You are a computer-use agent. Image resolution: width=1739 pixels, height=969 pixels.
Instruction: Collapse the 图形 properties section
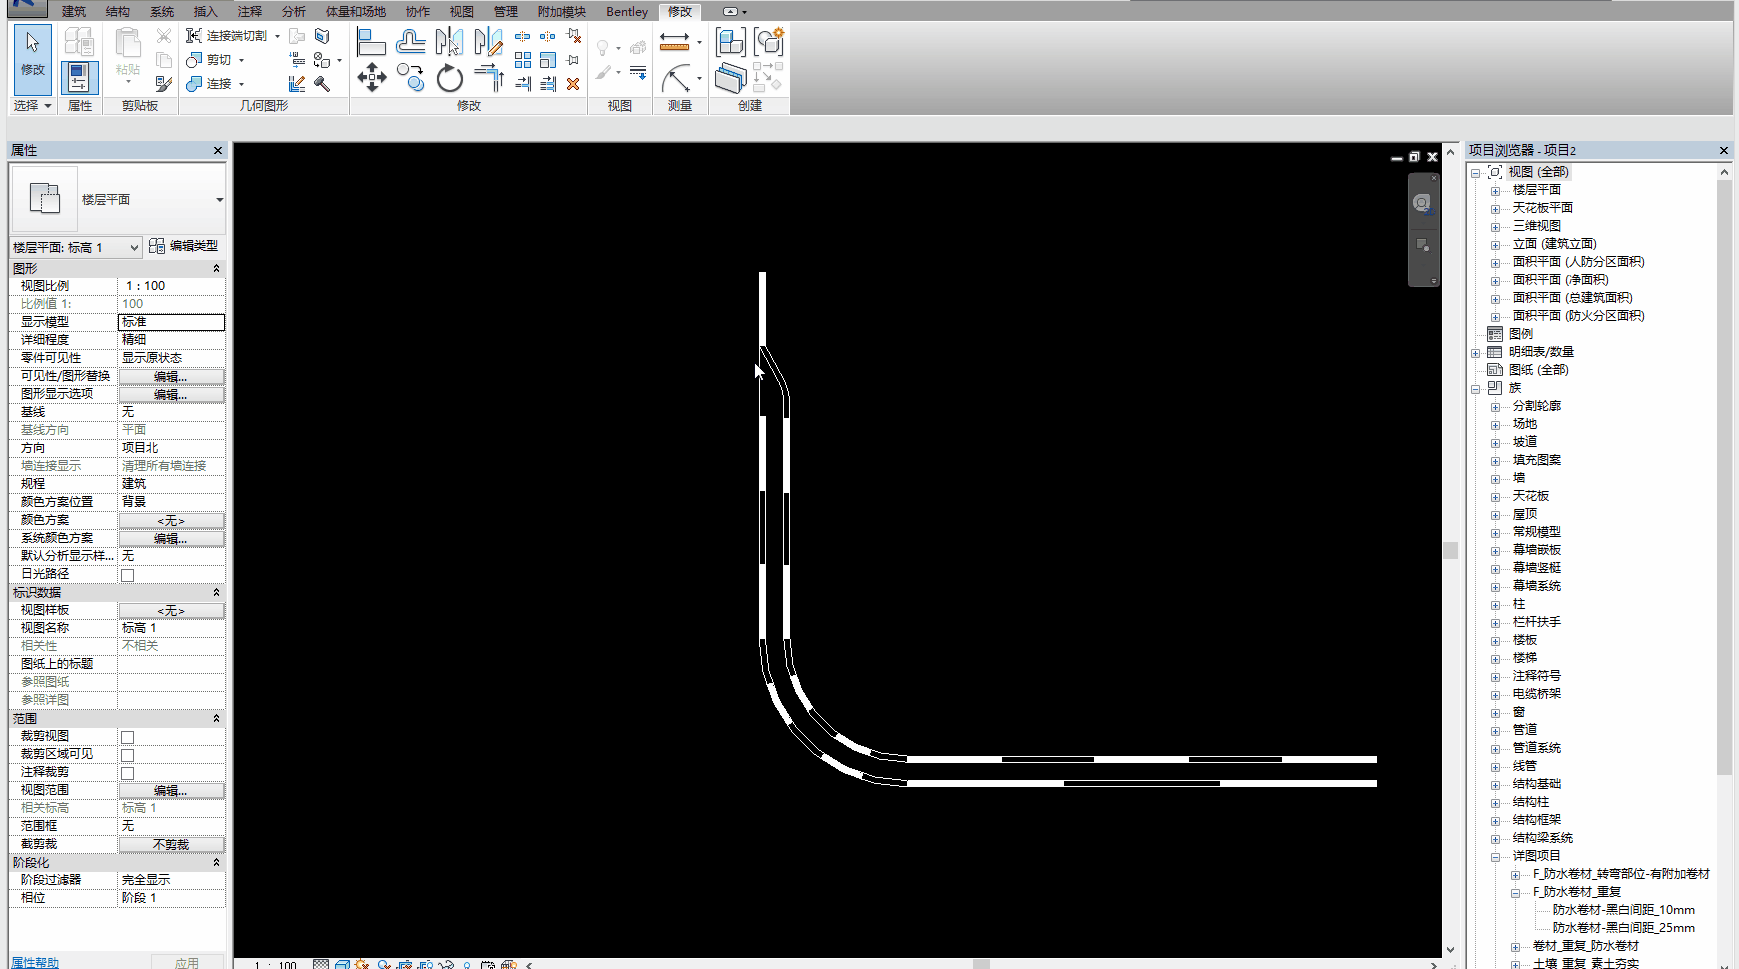tap(216, 268)
